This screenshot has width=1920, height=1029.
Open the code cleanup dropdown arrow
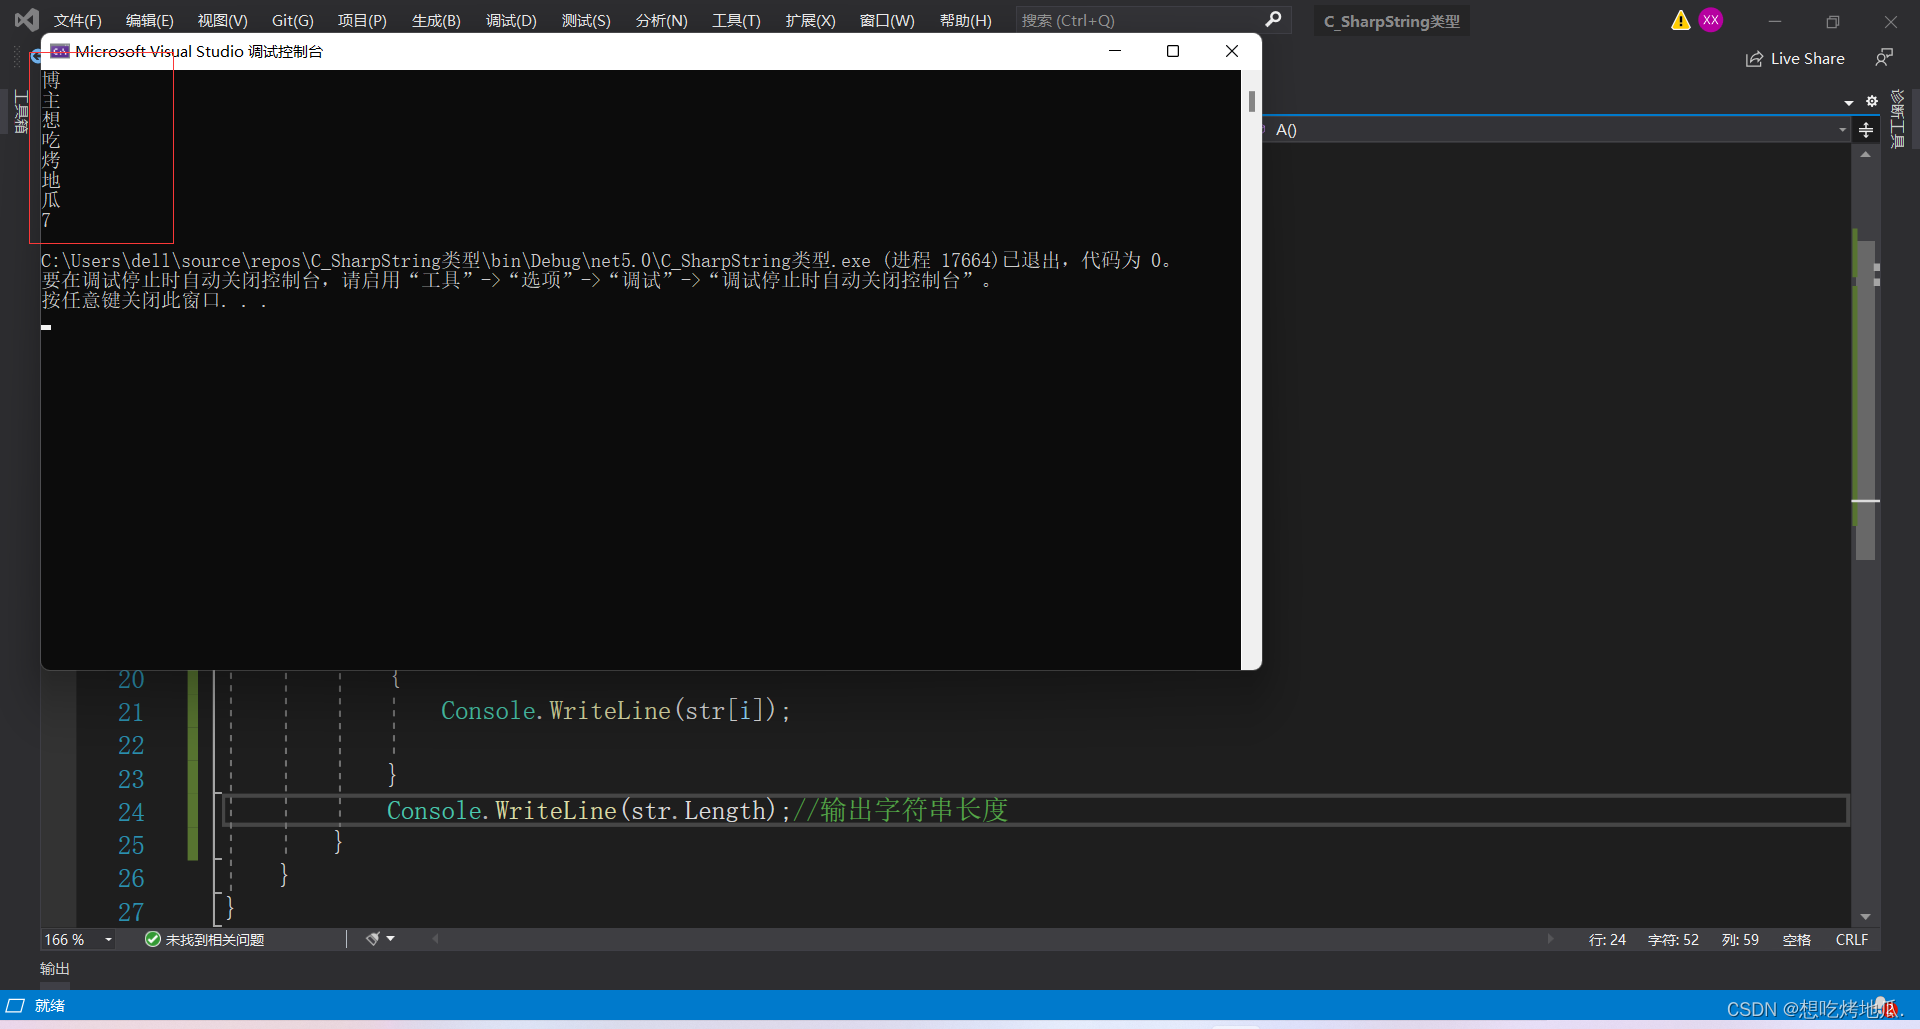point(390,938)
